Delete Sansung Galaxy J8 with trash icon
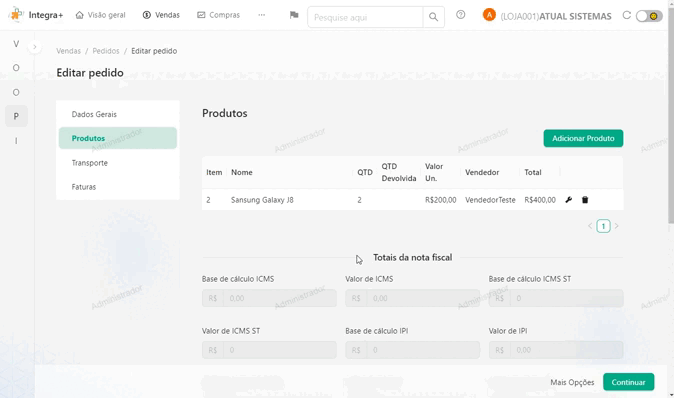Screen dimensions: 674x398 tap(585, 200)
